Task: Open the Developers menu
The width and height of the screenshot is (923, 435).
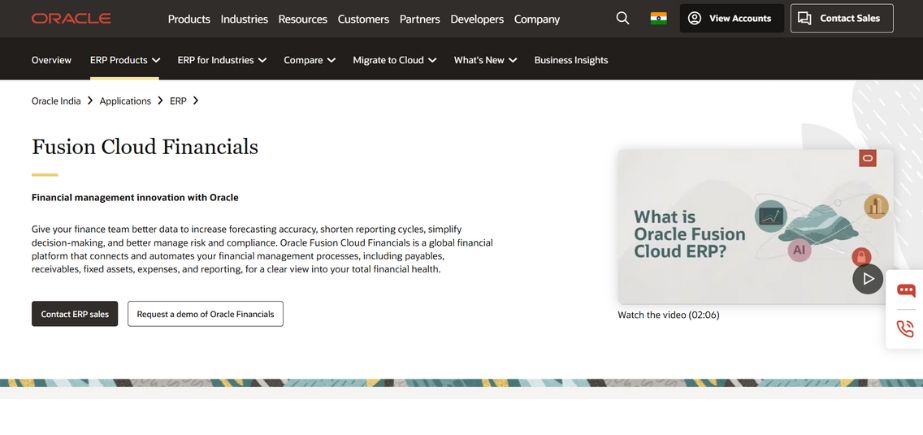Action: click(477, 19)
